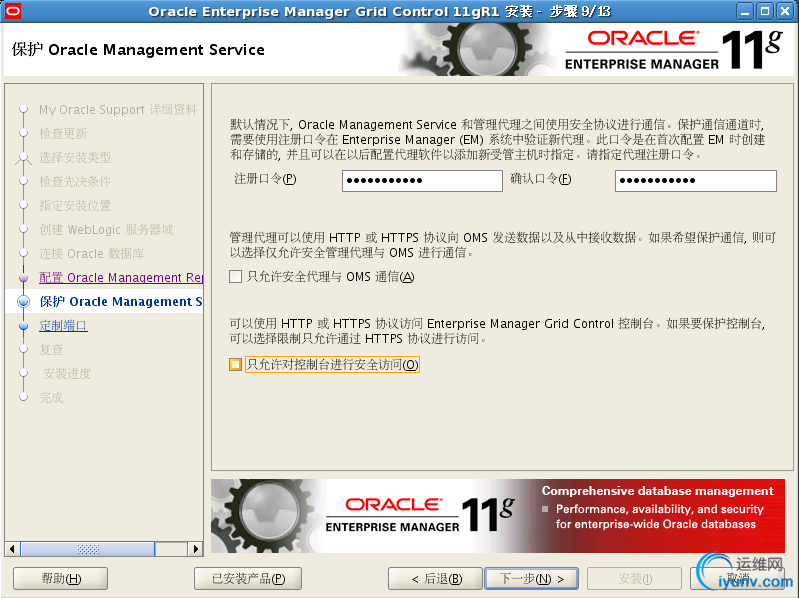Click the 指定安装位置 step text

tap(75, 205)
